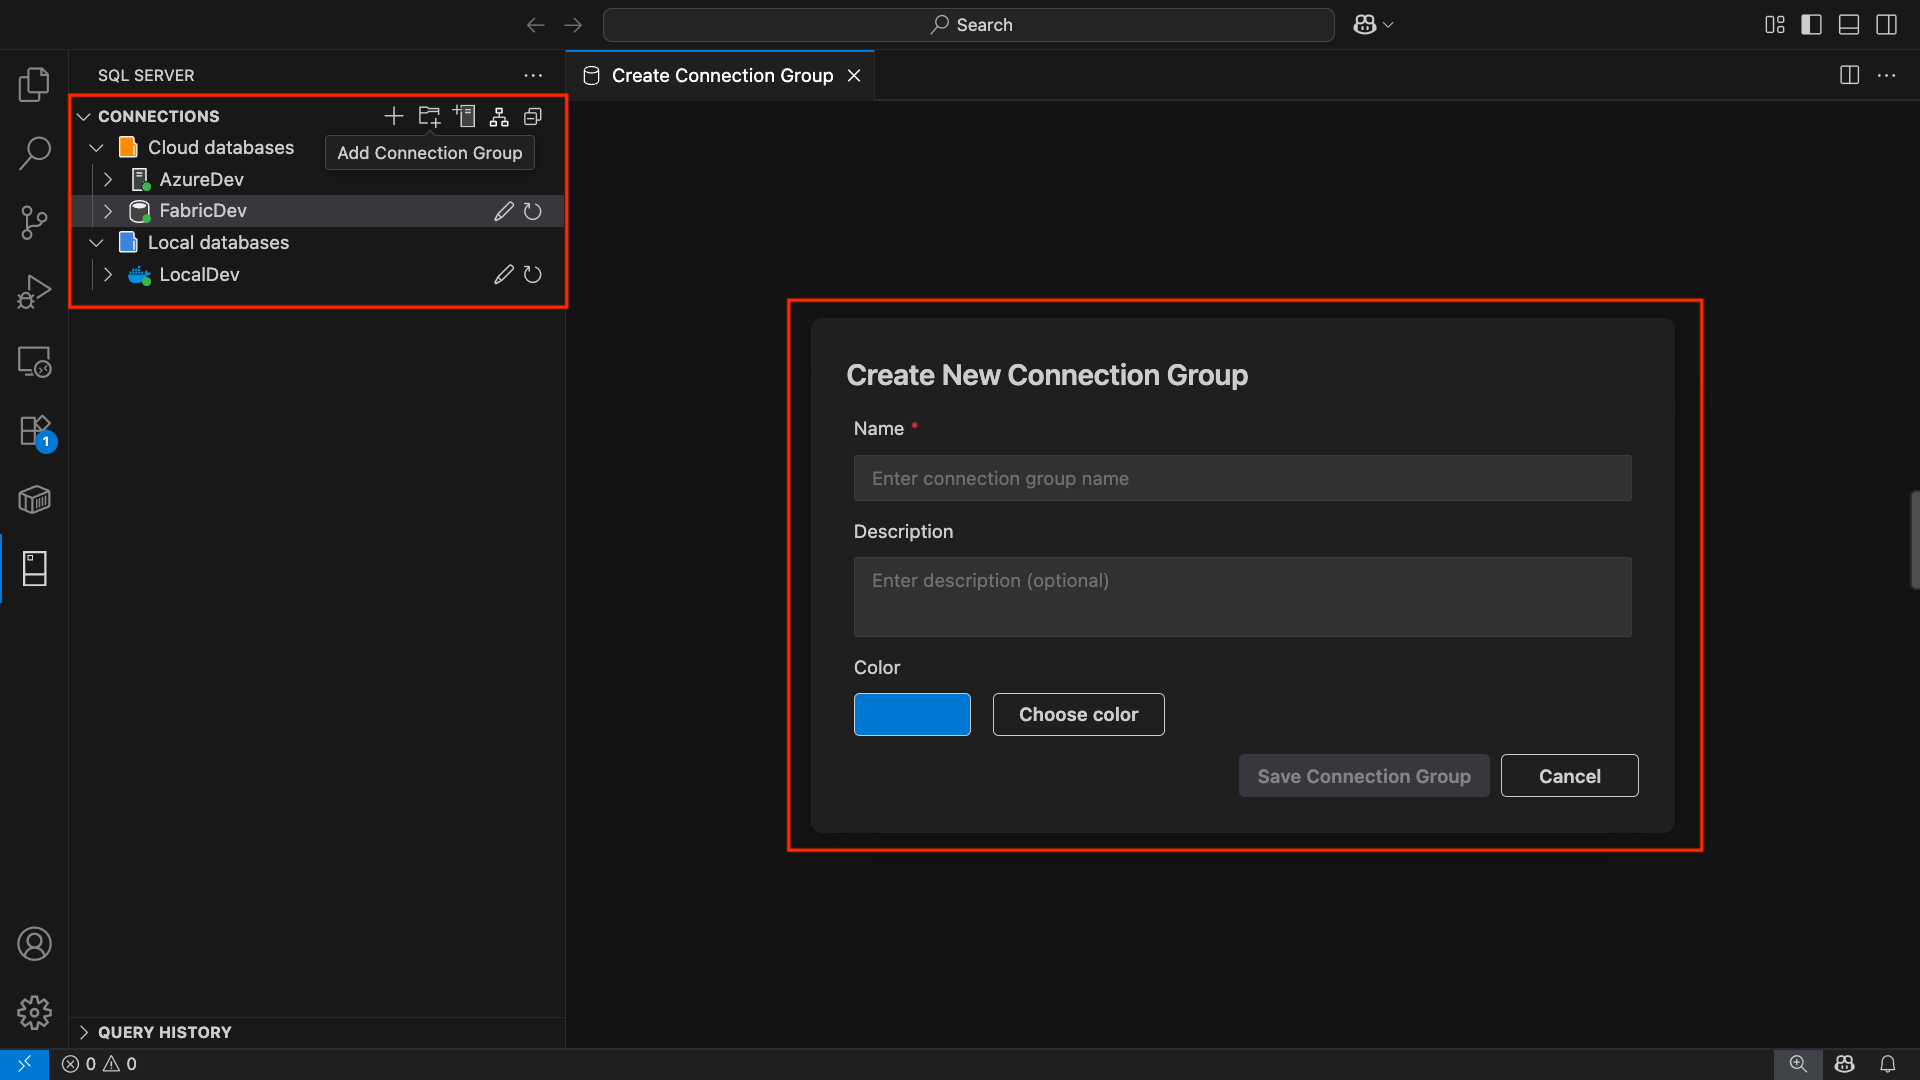Select the AzureDev tree item label
Viewport: 1920px width, 1080px height.
tap(201, 180)
